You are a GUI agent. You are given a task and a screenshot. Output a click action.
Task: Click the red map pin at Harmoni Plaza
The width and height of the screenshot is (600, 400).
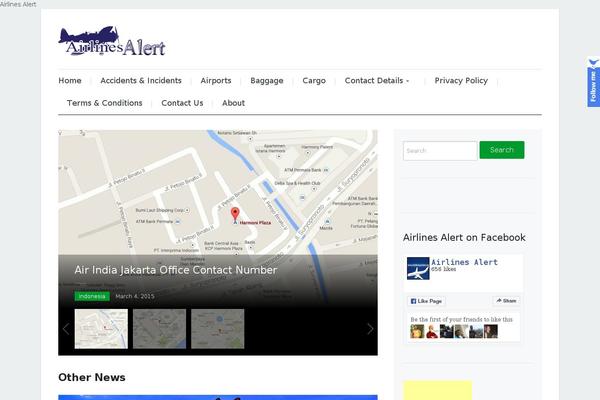click(x=235, y=215)
